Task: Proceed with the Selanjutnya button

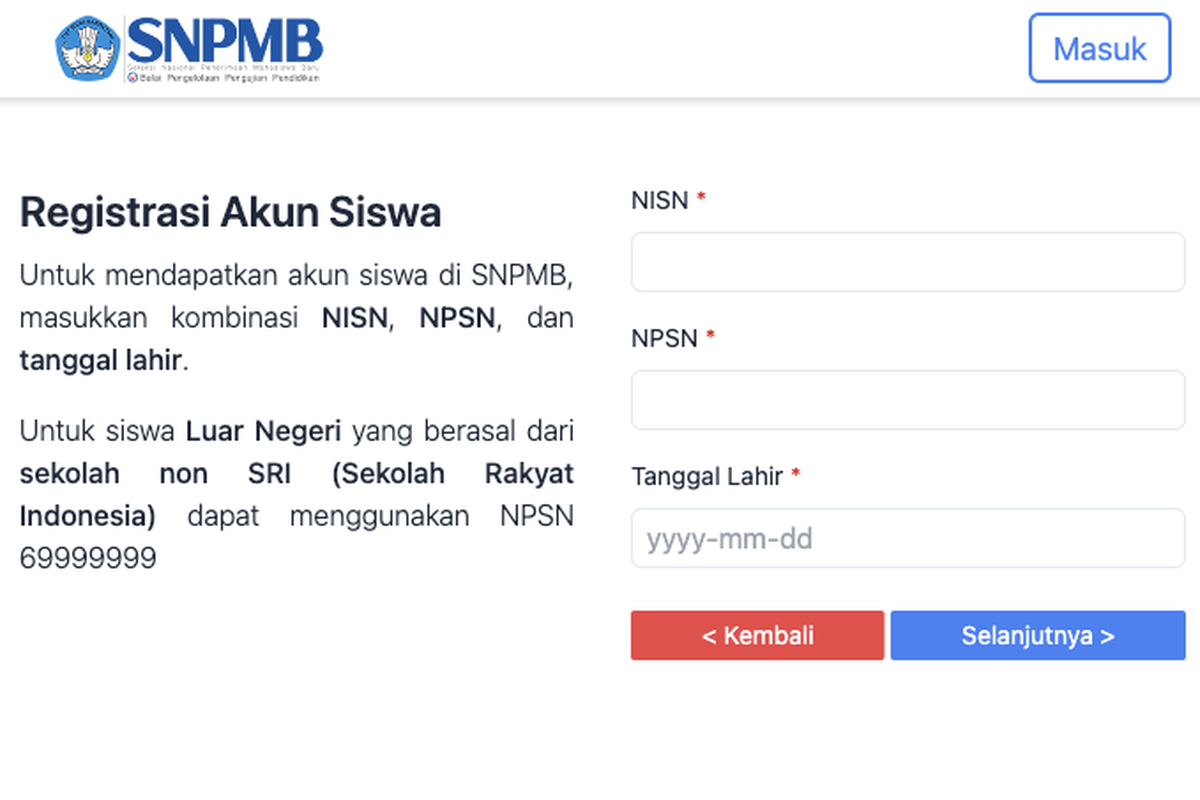Action: coord(1037,636)
